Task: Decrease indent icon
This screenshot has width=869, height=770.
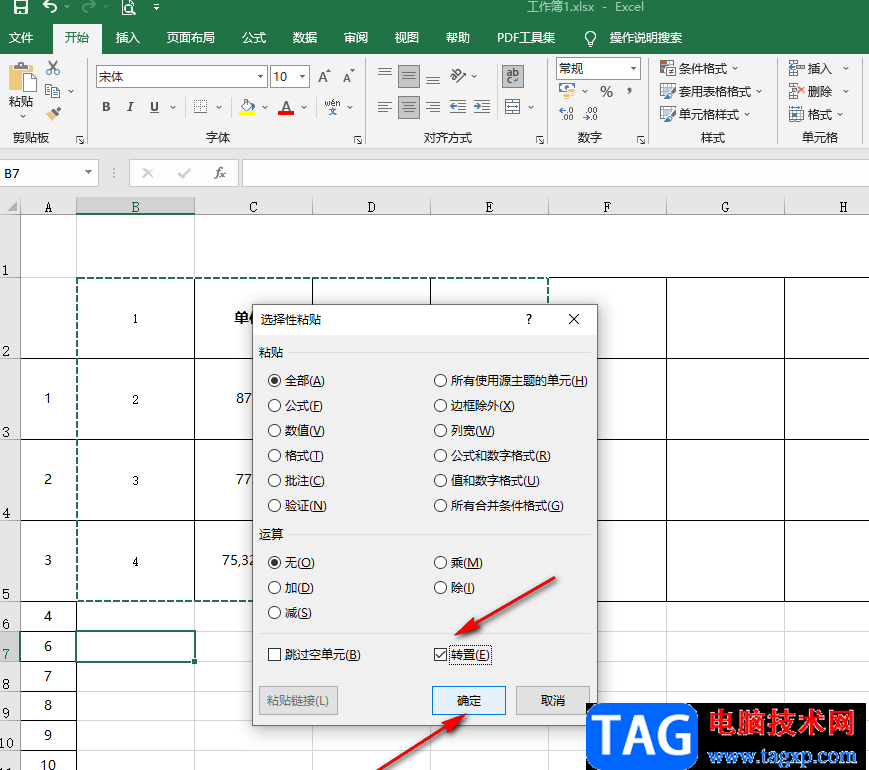Action: pos(458,107)
